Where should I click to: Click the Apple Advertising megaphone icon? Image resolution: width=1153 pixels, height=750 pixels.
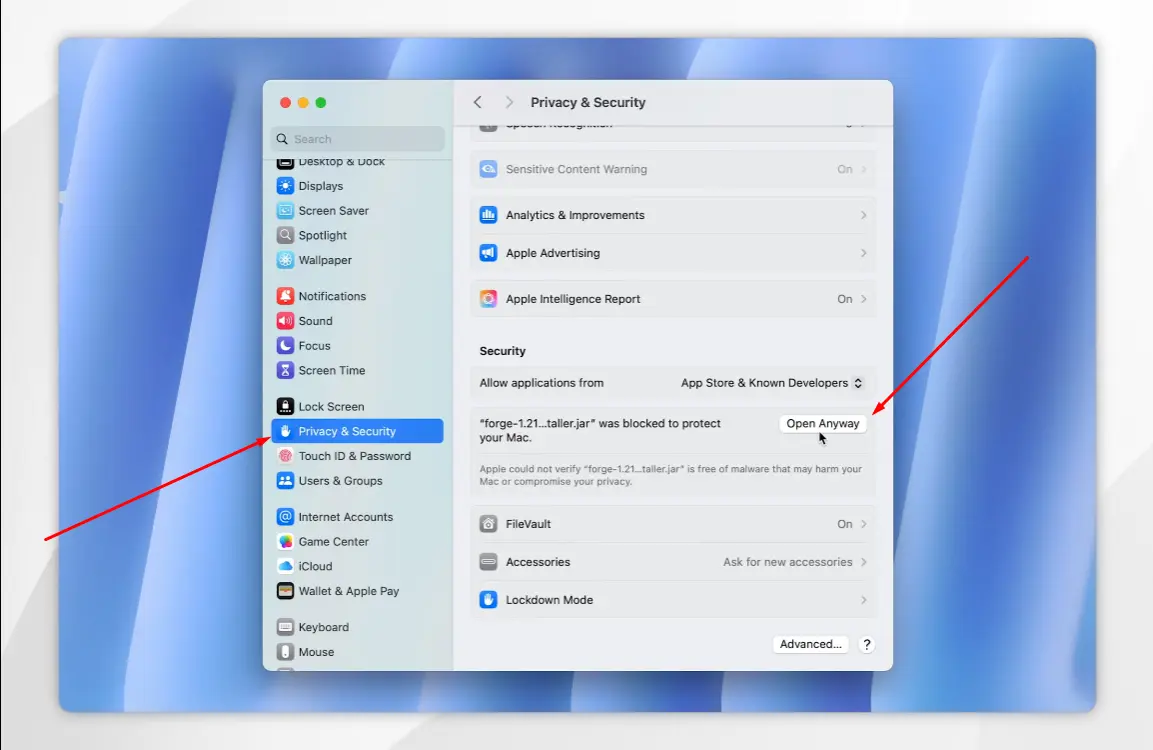pos(488,253)
